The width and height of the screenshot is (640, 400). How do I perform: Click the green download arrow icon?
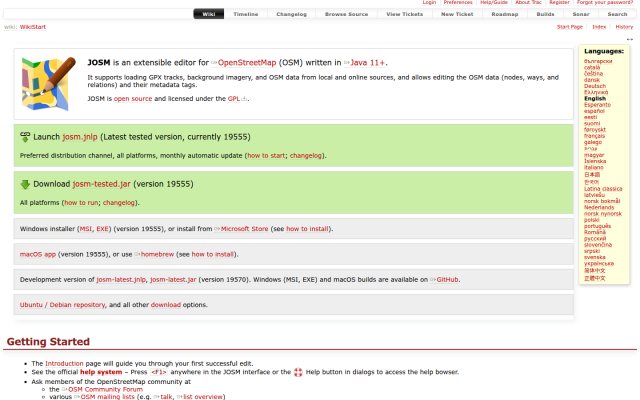pyautogui.click(x=25, y=184)
